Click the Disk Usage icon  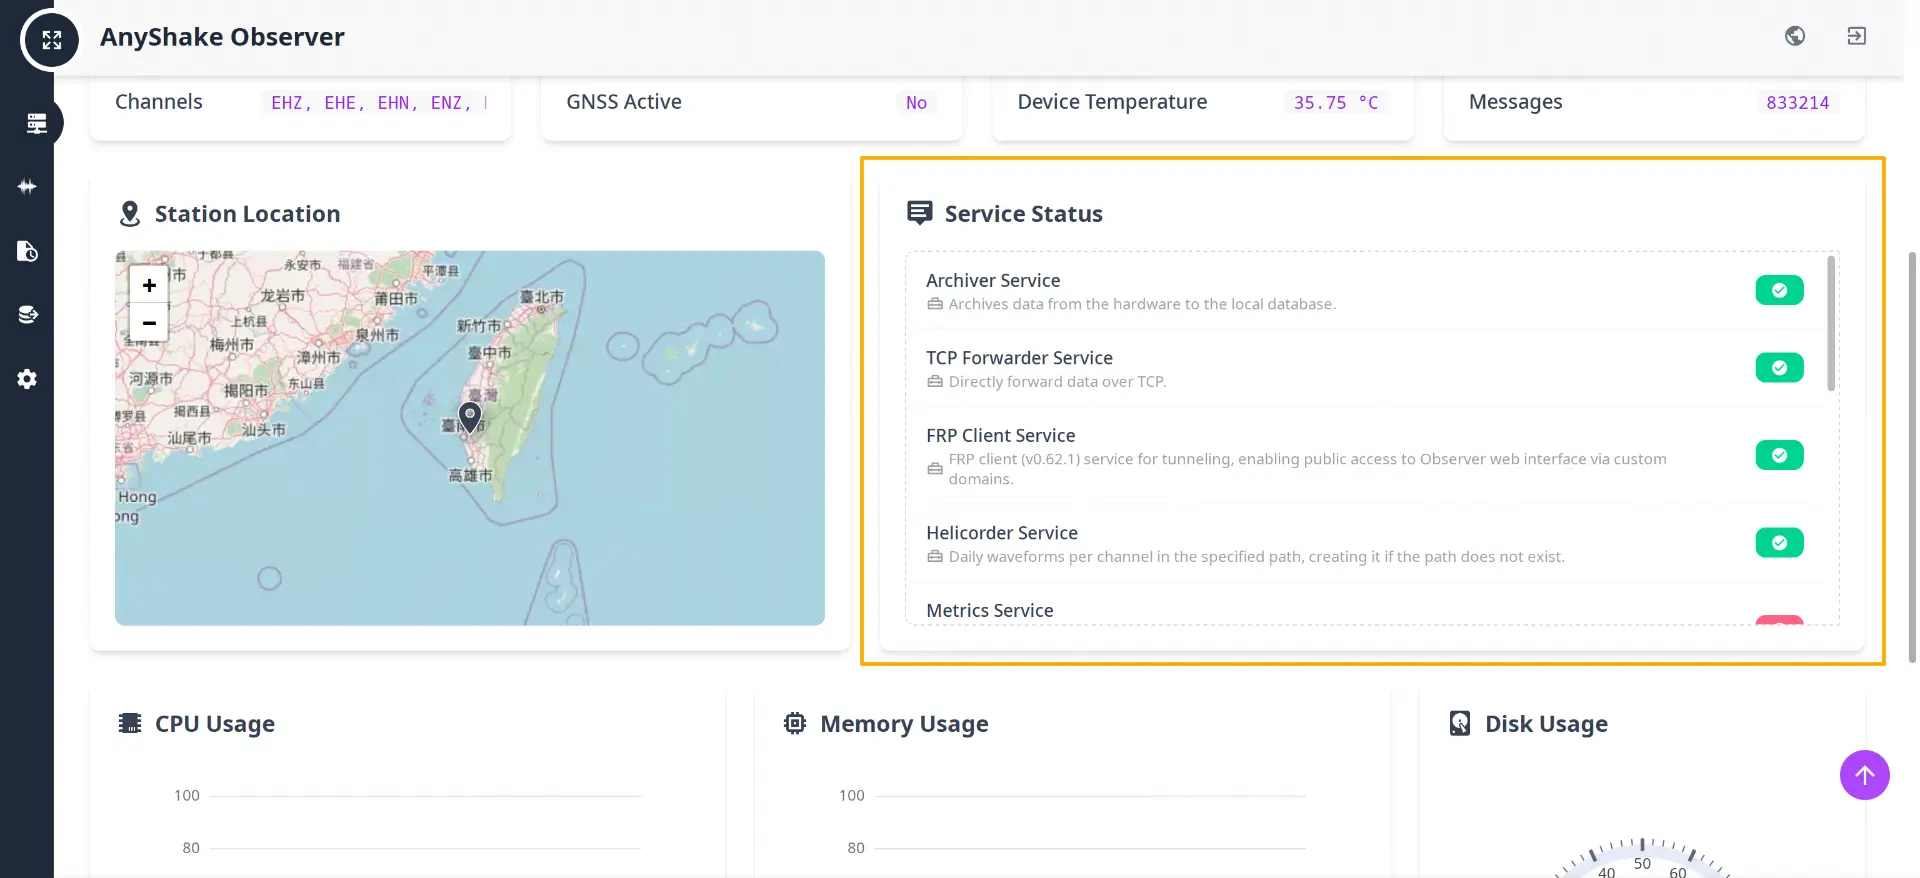point(1460,723)
